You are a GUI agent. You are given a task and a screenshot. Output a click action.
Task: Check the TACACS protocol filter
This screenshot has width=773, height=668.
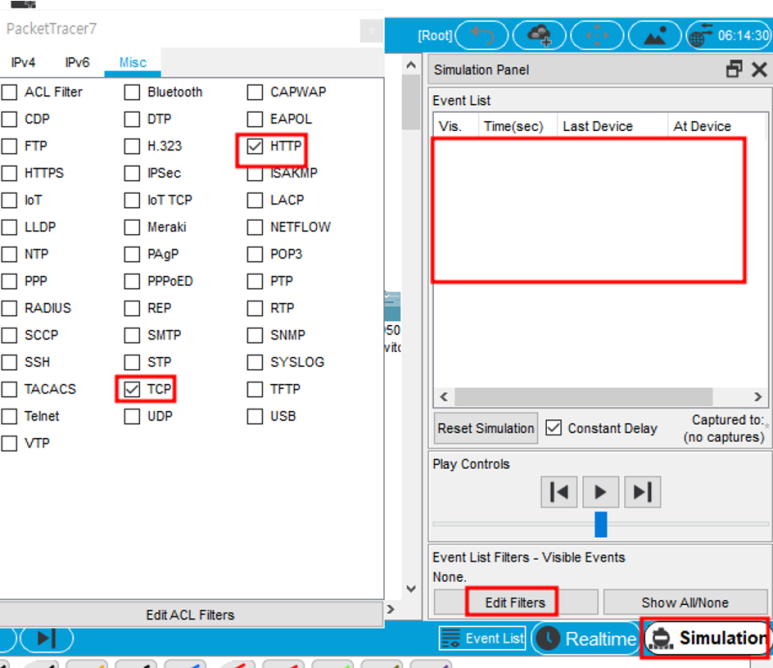point(9,389)
